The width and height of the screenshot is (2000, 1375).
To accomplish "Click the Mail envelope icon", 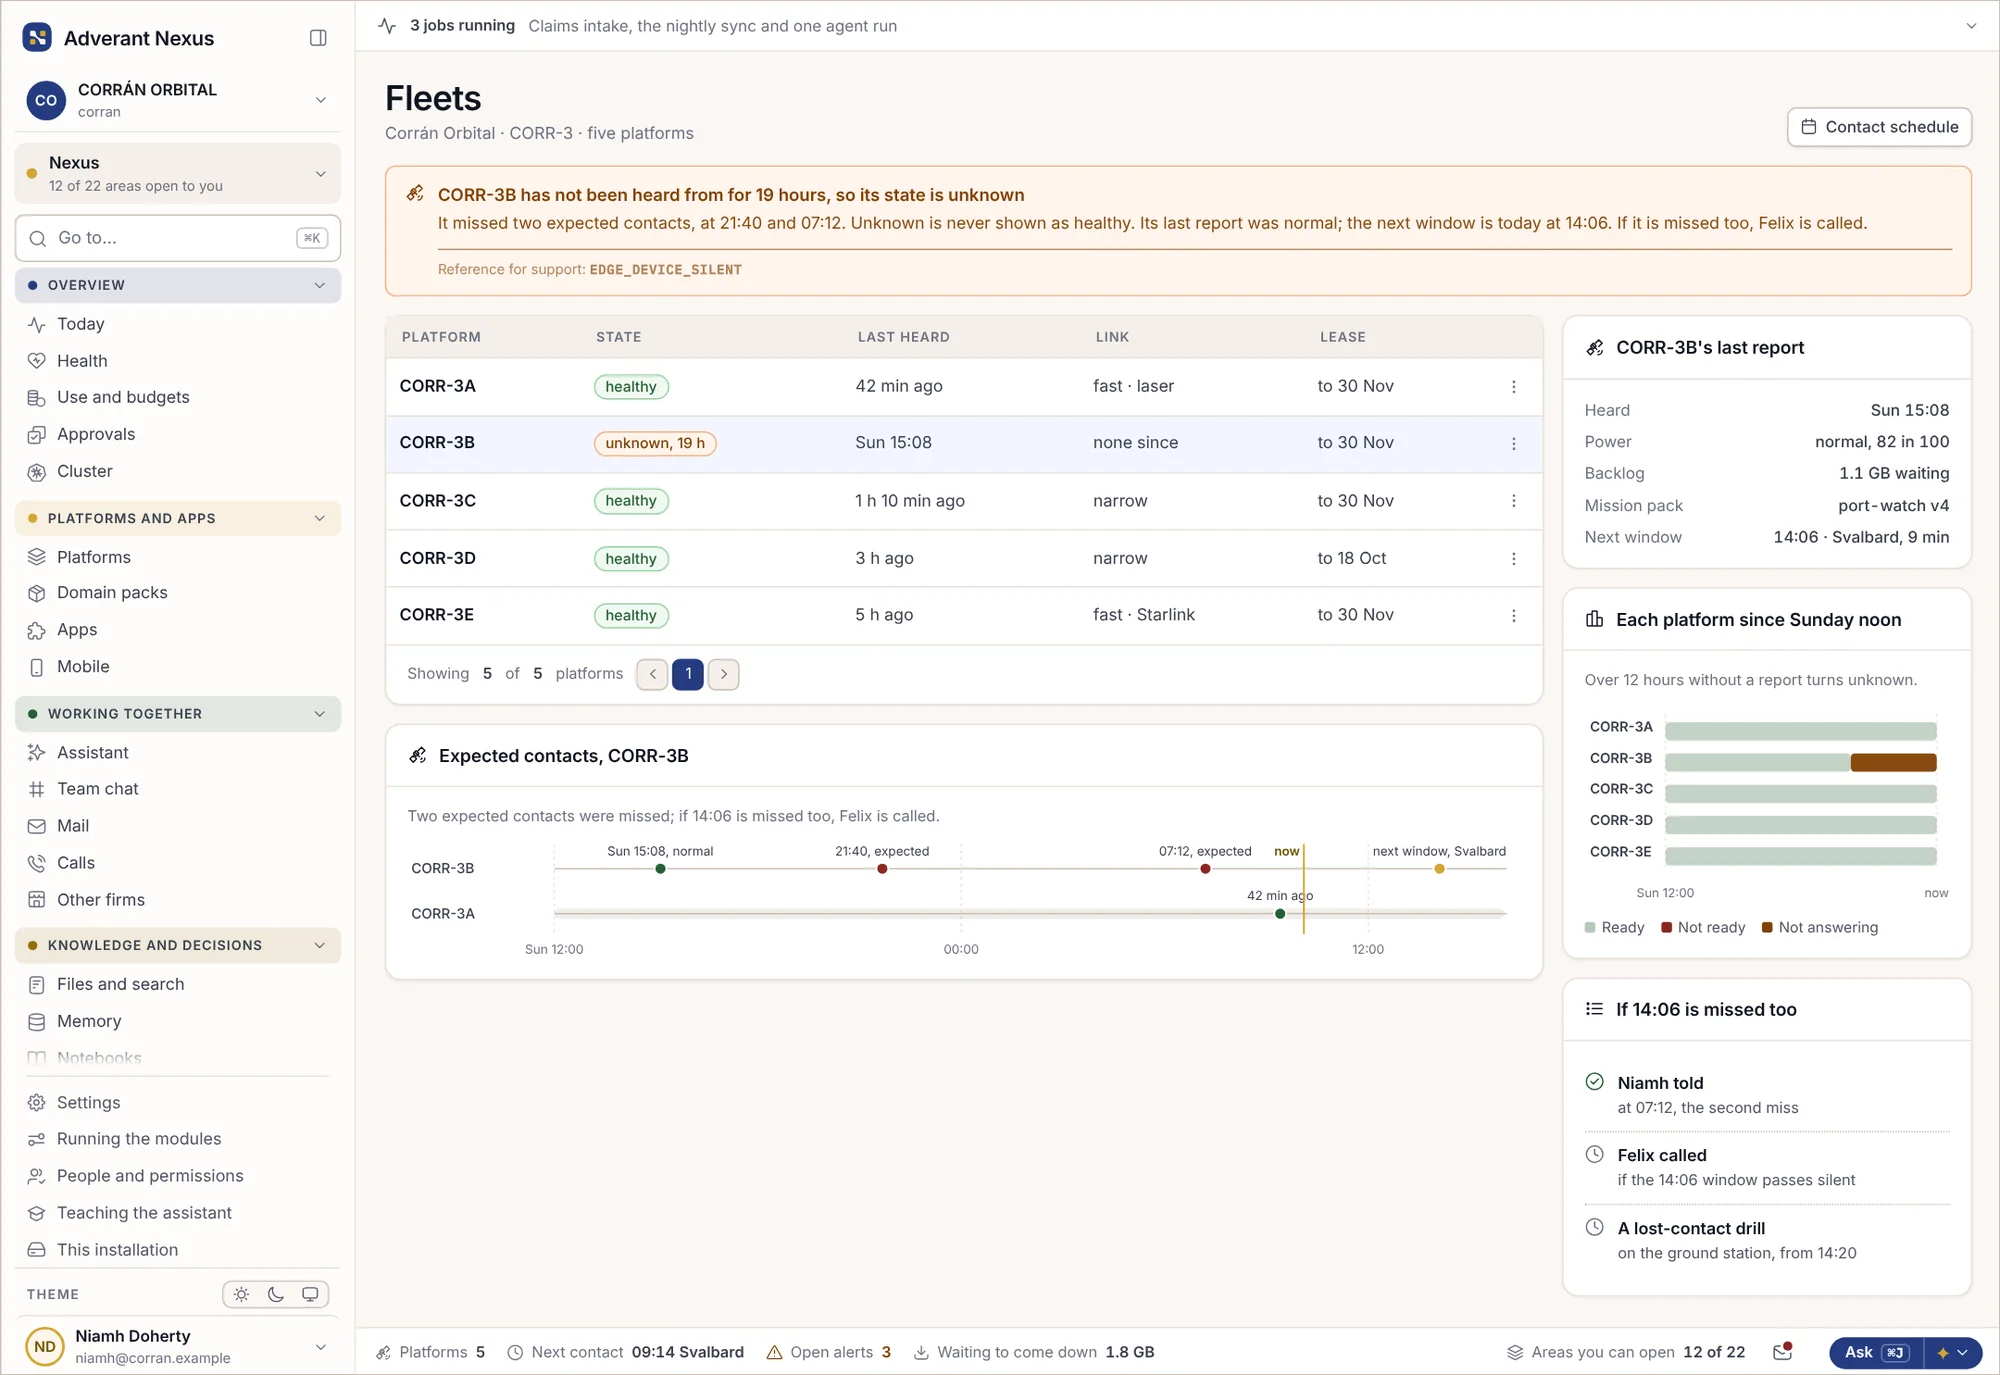I will (x=37, y=826).
